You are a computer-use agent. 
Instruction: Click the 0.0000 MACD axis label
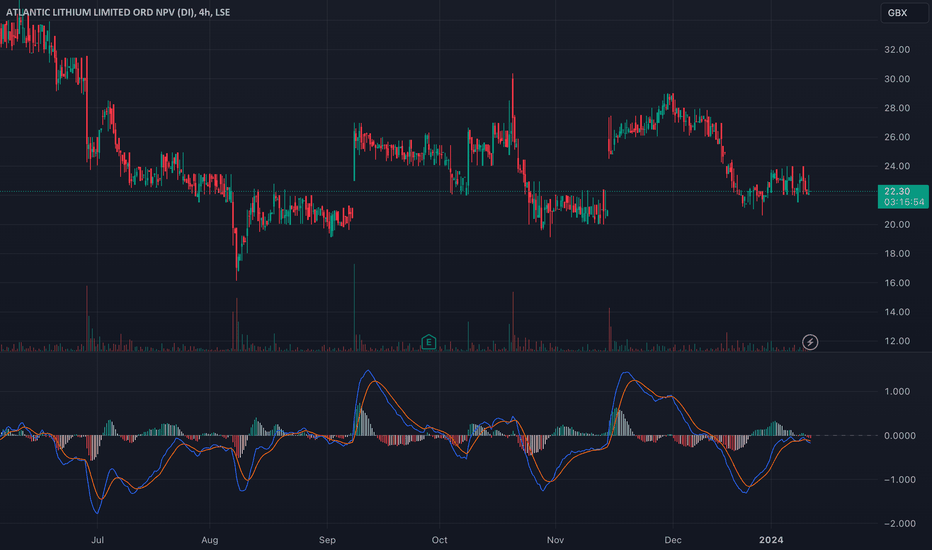coord(899,436)
